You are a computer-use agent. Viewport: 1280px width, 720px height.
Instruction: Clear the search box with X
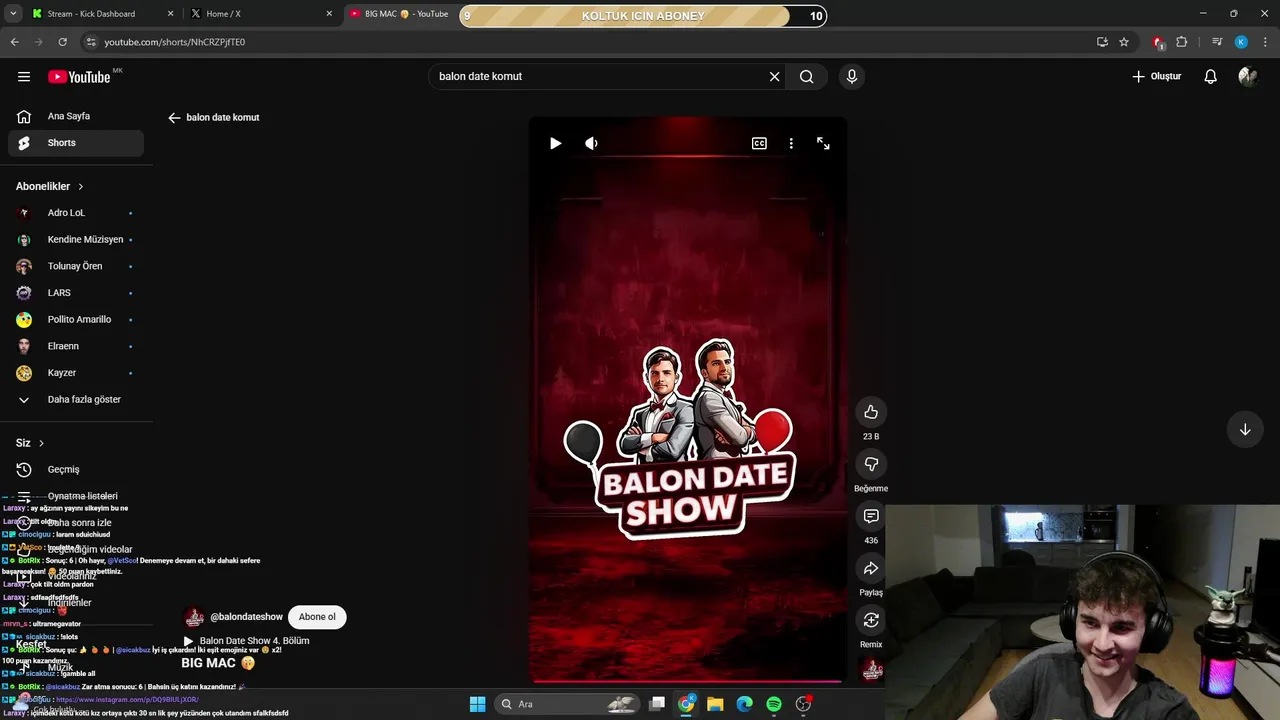point(774,77)
